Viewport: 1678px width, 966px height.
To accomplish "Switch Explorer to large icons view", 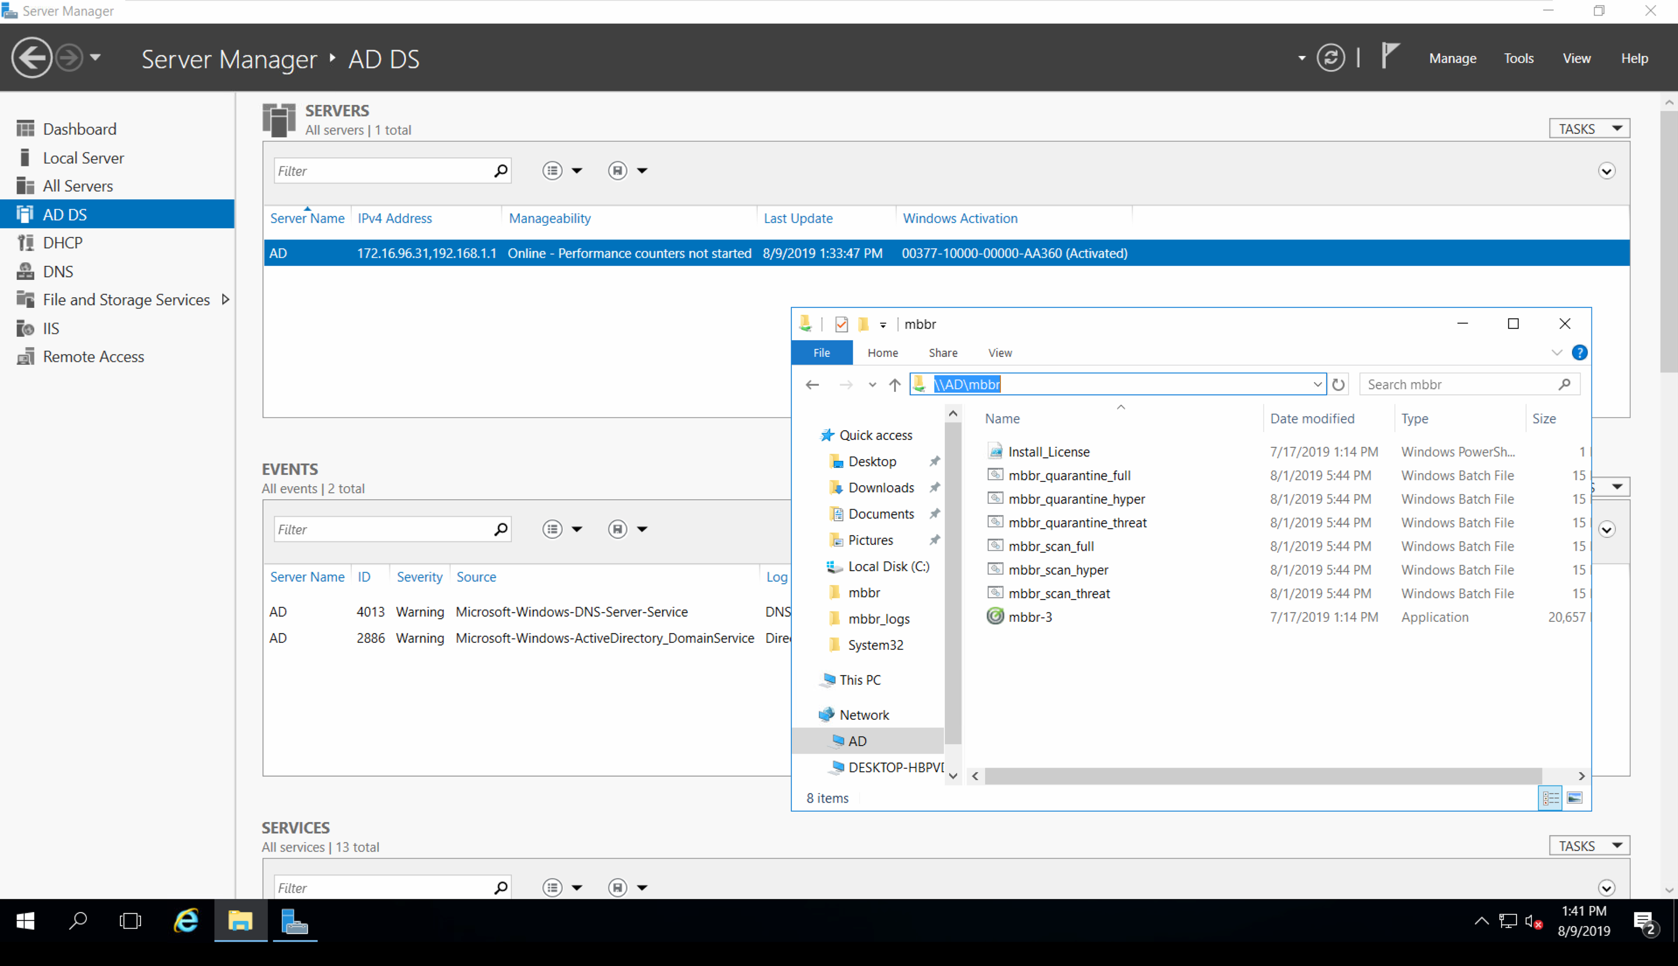I will 1574,798.
